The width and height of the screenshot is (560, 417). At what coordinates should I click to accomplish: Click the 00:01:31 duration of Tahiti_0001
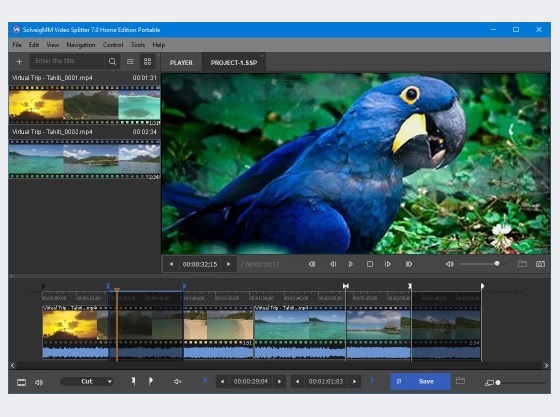(144, 78)
